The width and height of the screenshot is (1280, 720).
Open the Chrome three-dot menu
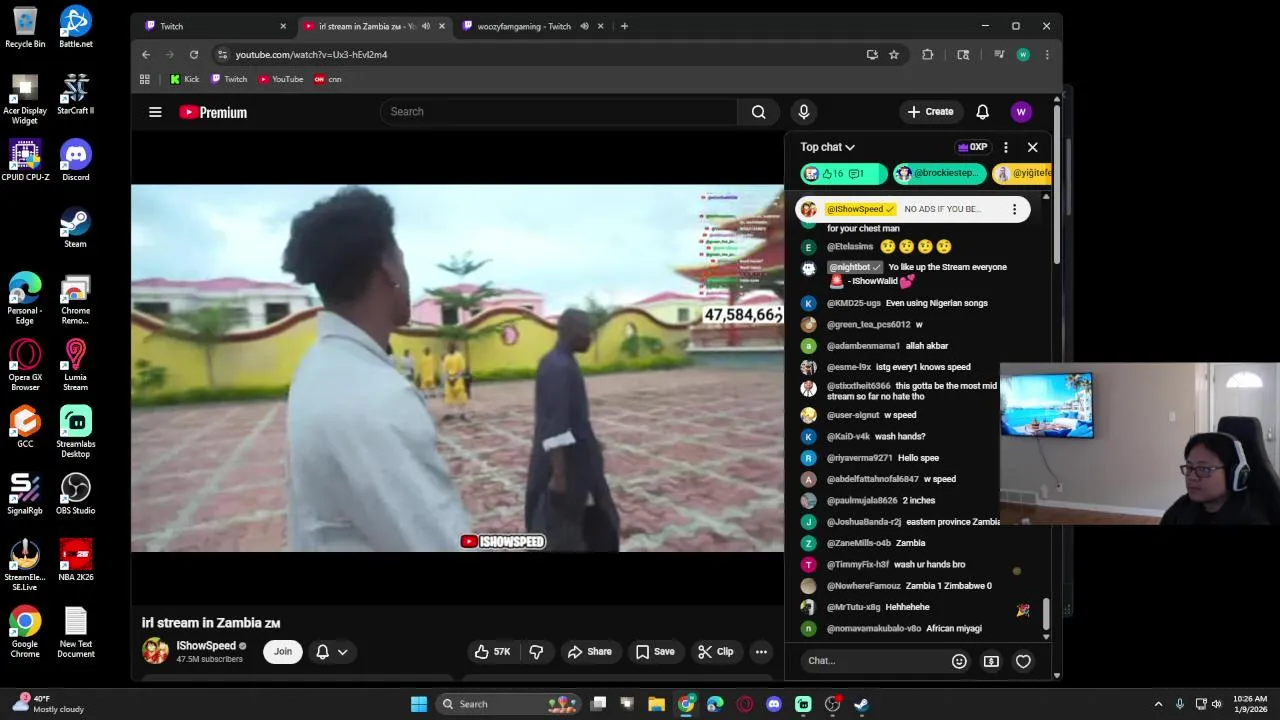(1047, 55)
